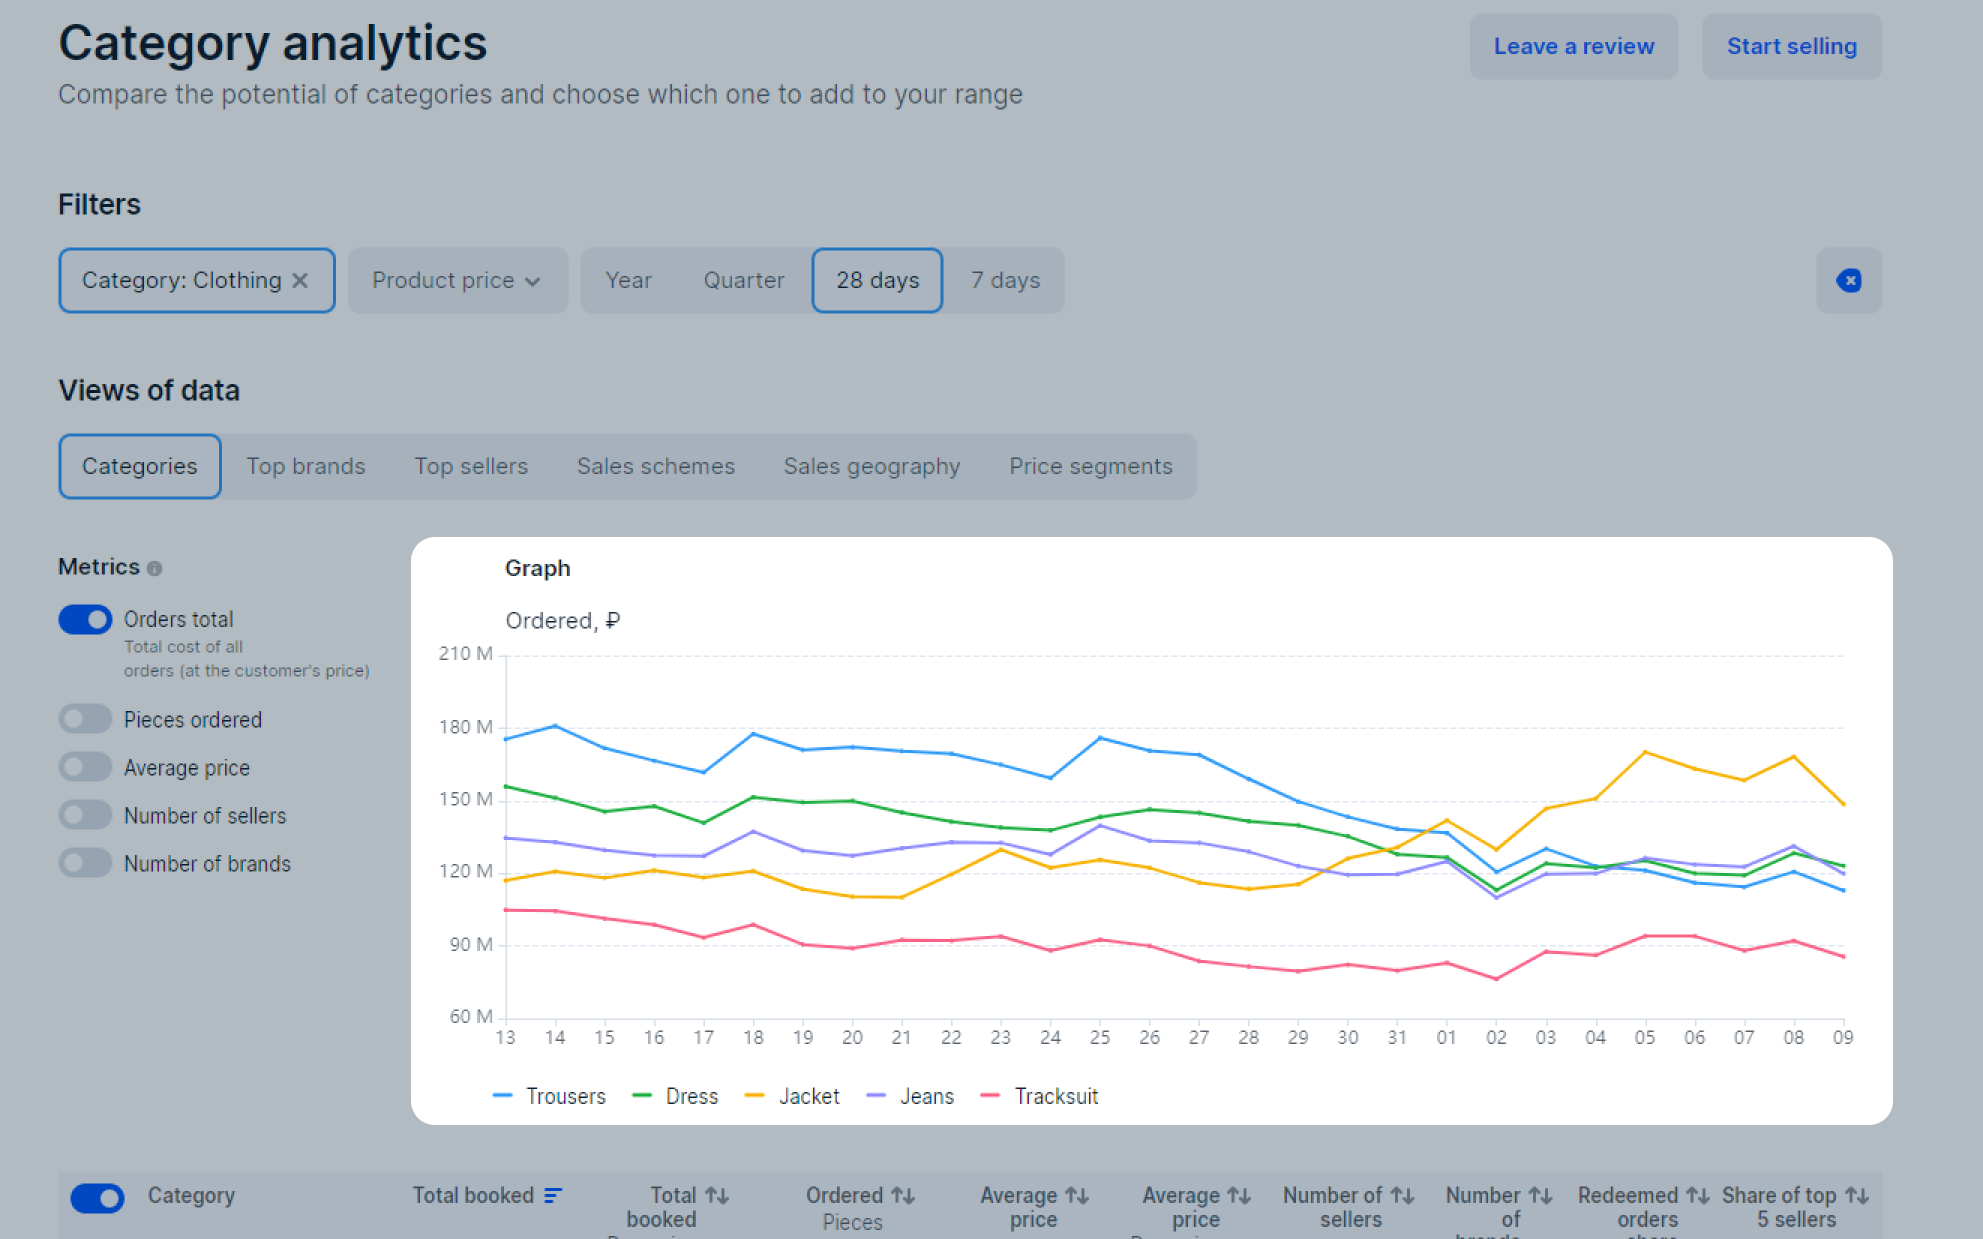Toggle the Category table header switch
The height and width of the screenshot is (1239, 1983).
coord(97,1197)
